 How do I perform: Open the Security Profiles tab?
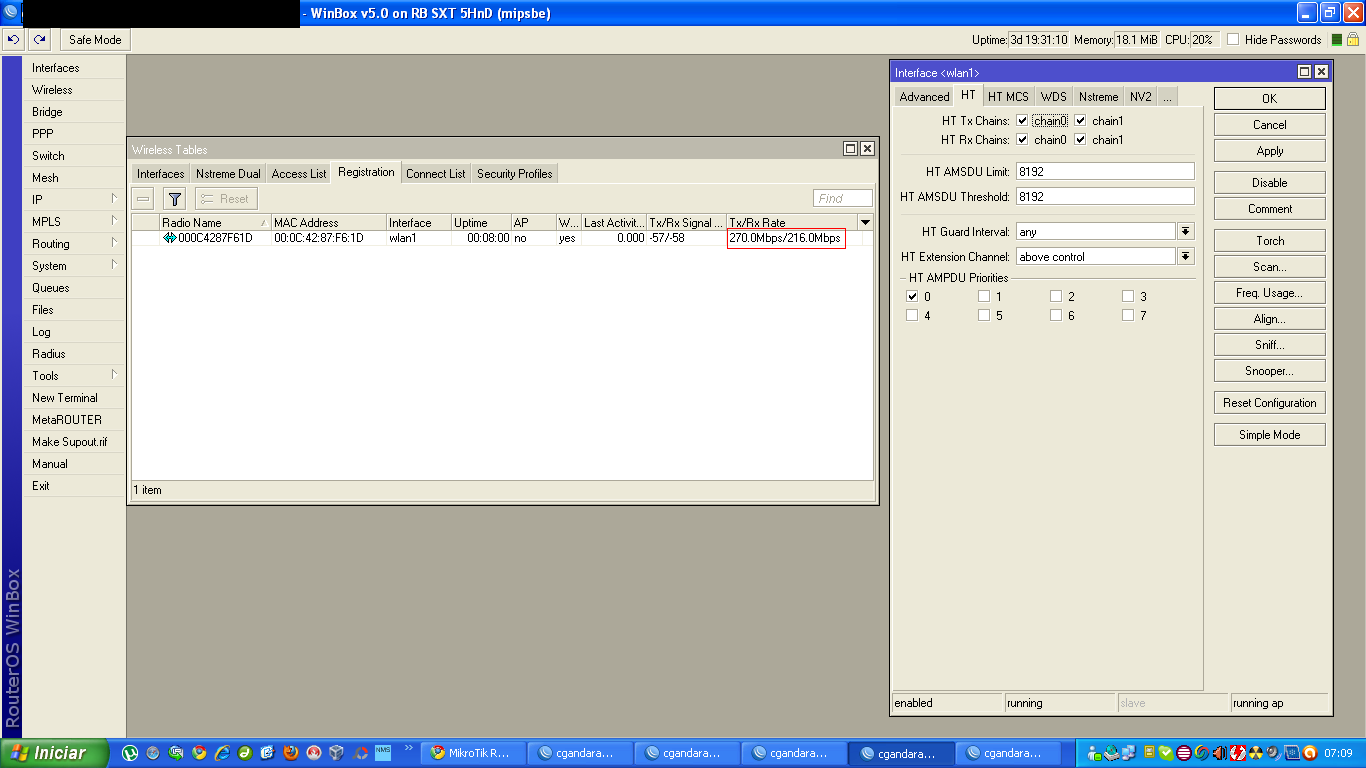(514, 174)
